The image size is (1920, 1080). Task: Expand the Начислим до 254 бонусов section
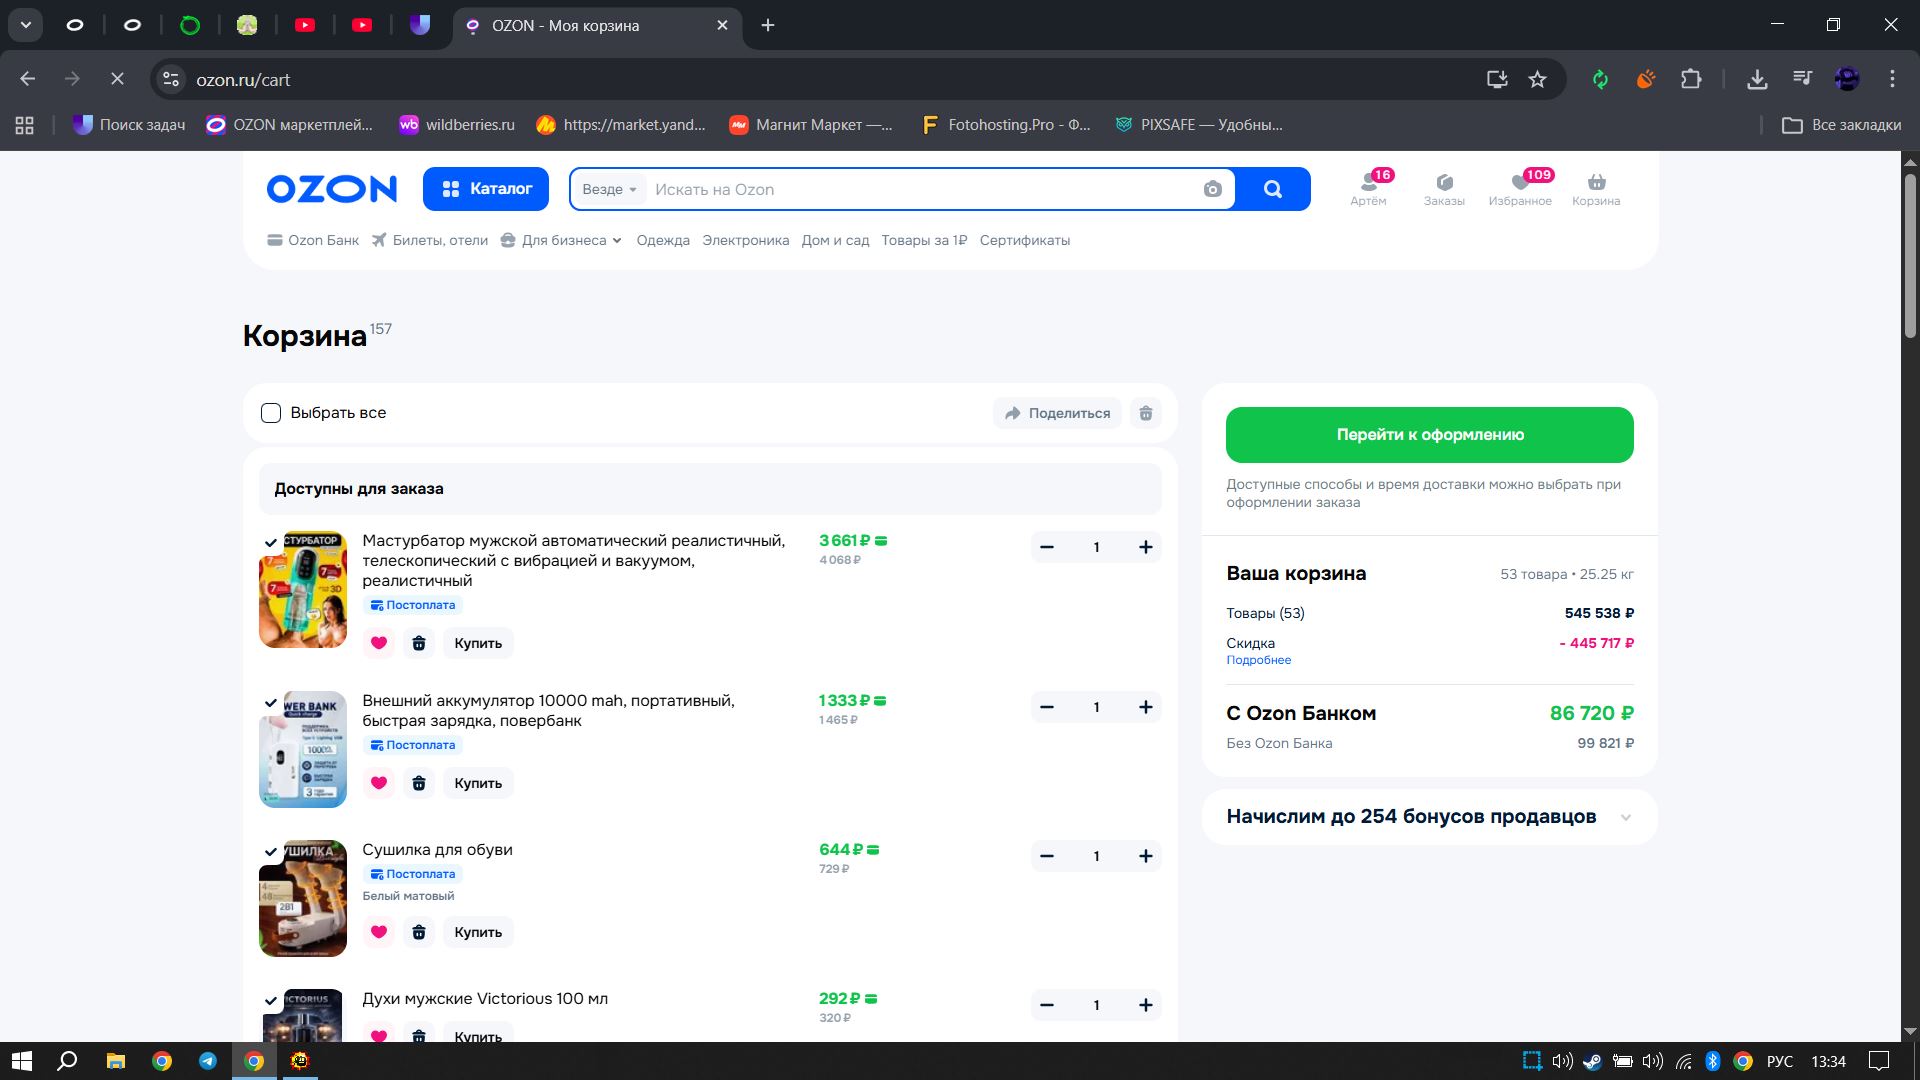pyautogui.click(x=1625, y=817)
